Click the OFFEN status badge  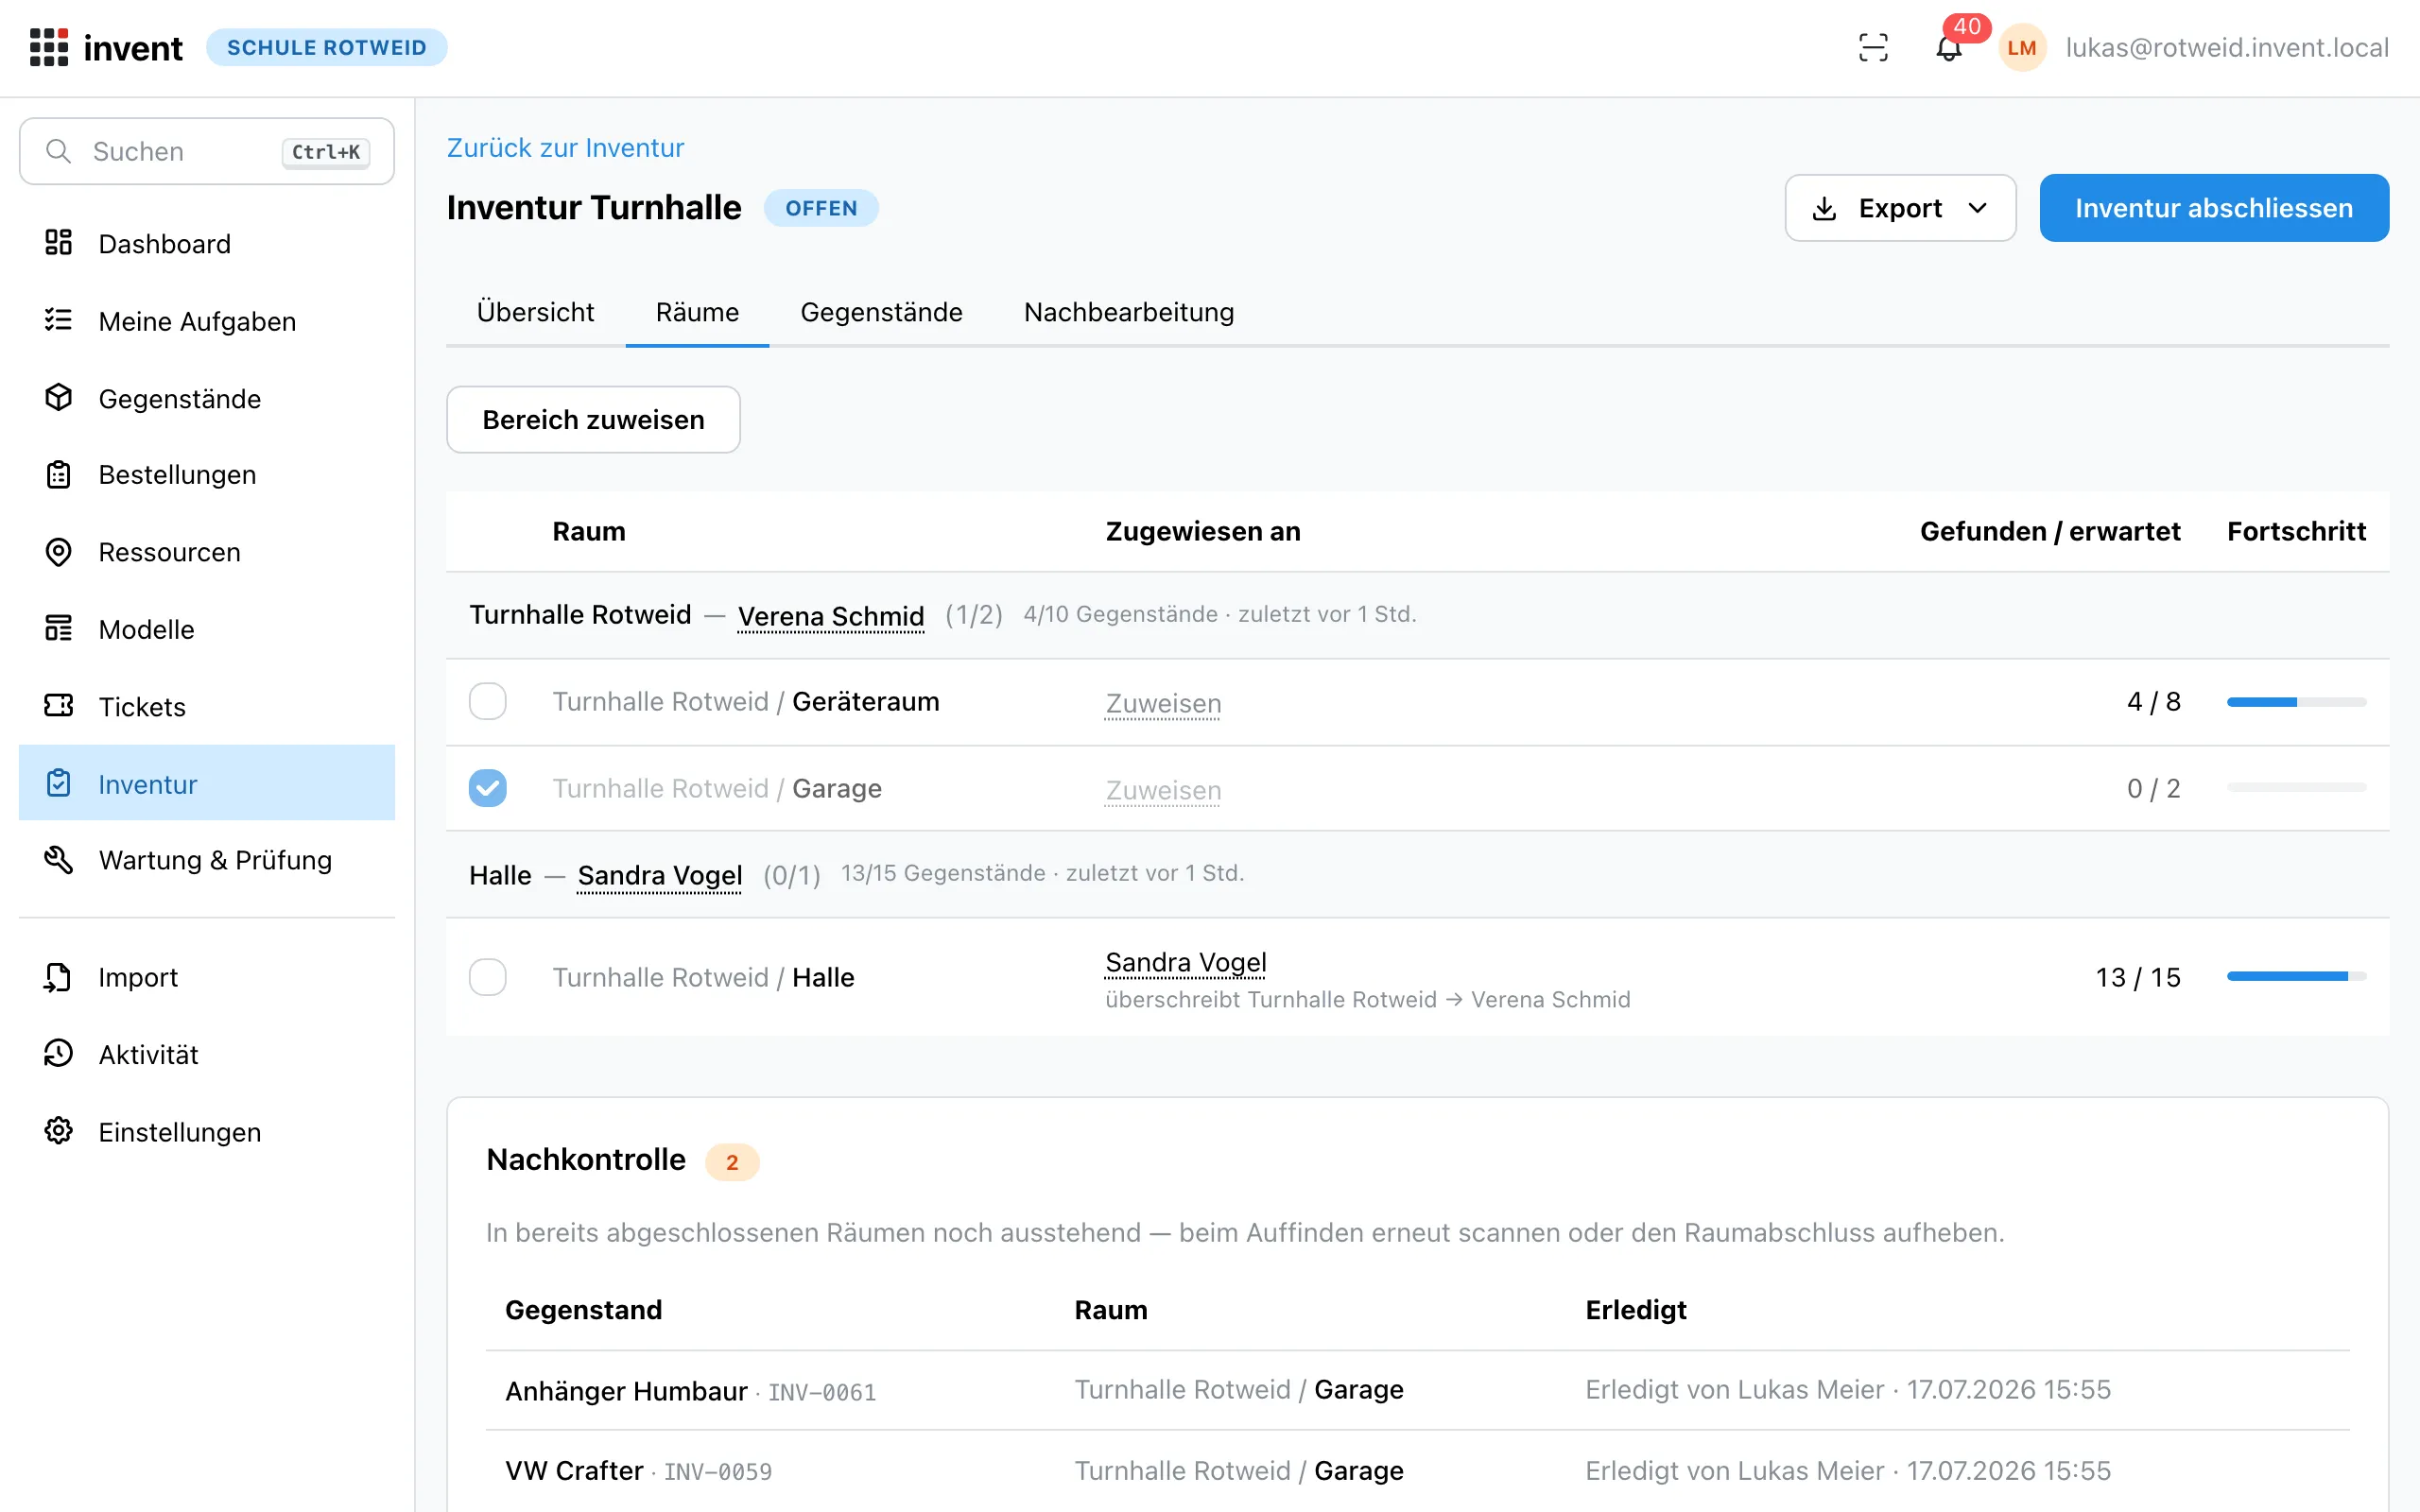[x=821, y=208]
